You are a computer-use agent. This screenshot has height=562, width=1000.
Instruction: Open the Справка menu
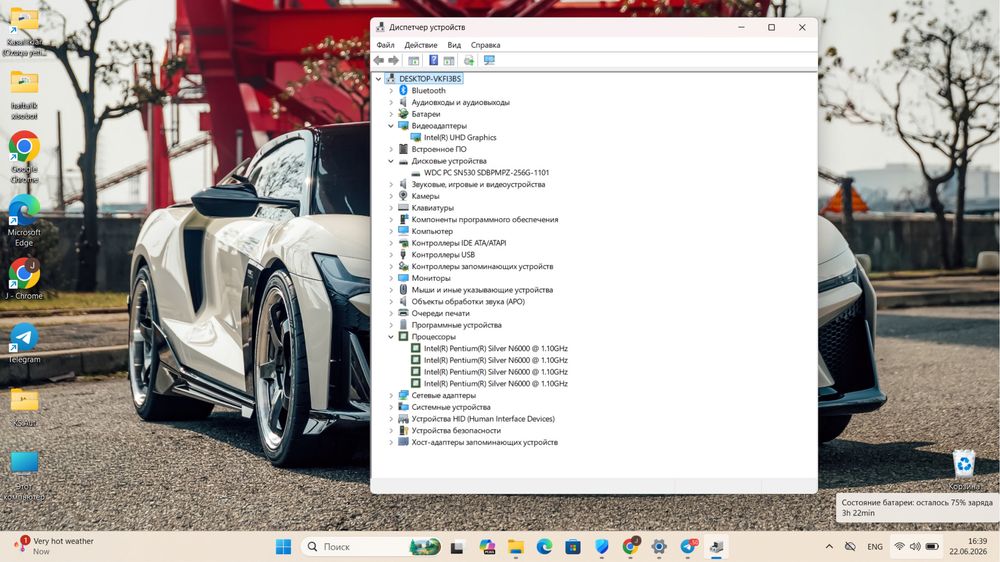(x=485, y=45)
